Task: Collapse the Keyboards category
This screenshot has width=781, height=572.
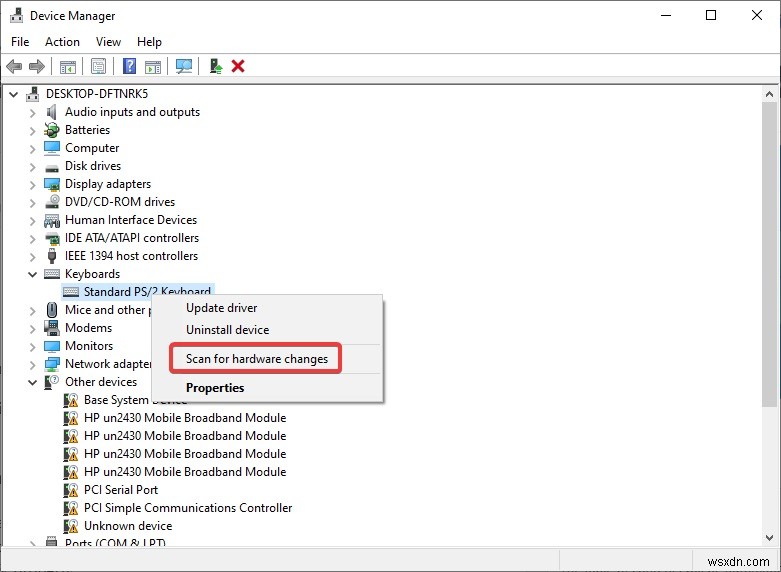Action: pyautogui.click(x=32, y=274)
